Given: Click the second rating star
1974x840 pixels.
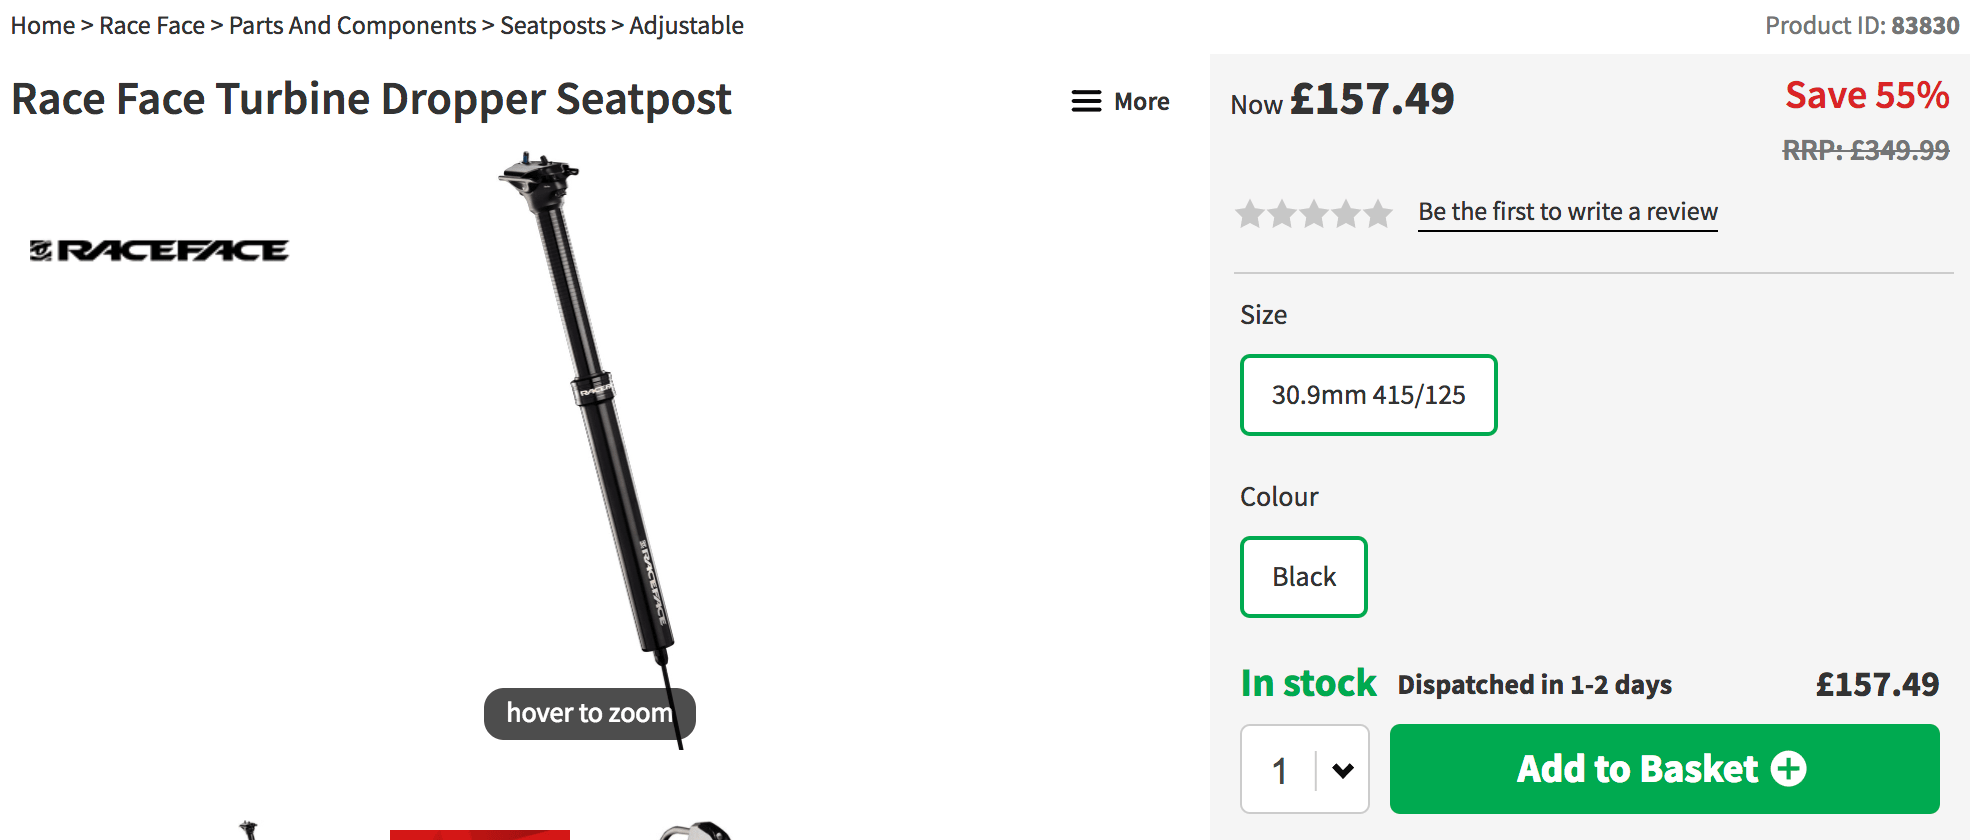Looking at the screenshot, I should pos(1282,213).
